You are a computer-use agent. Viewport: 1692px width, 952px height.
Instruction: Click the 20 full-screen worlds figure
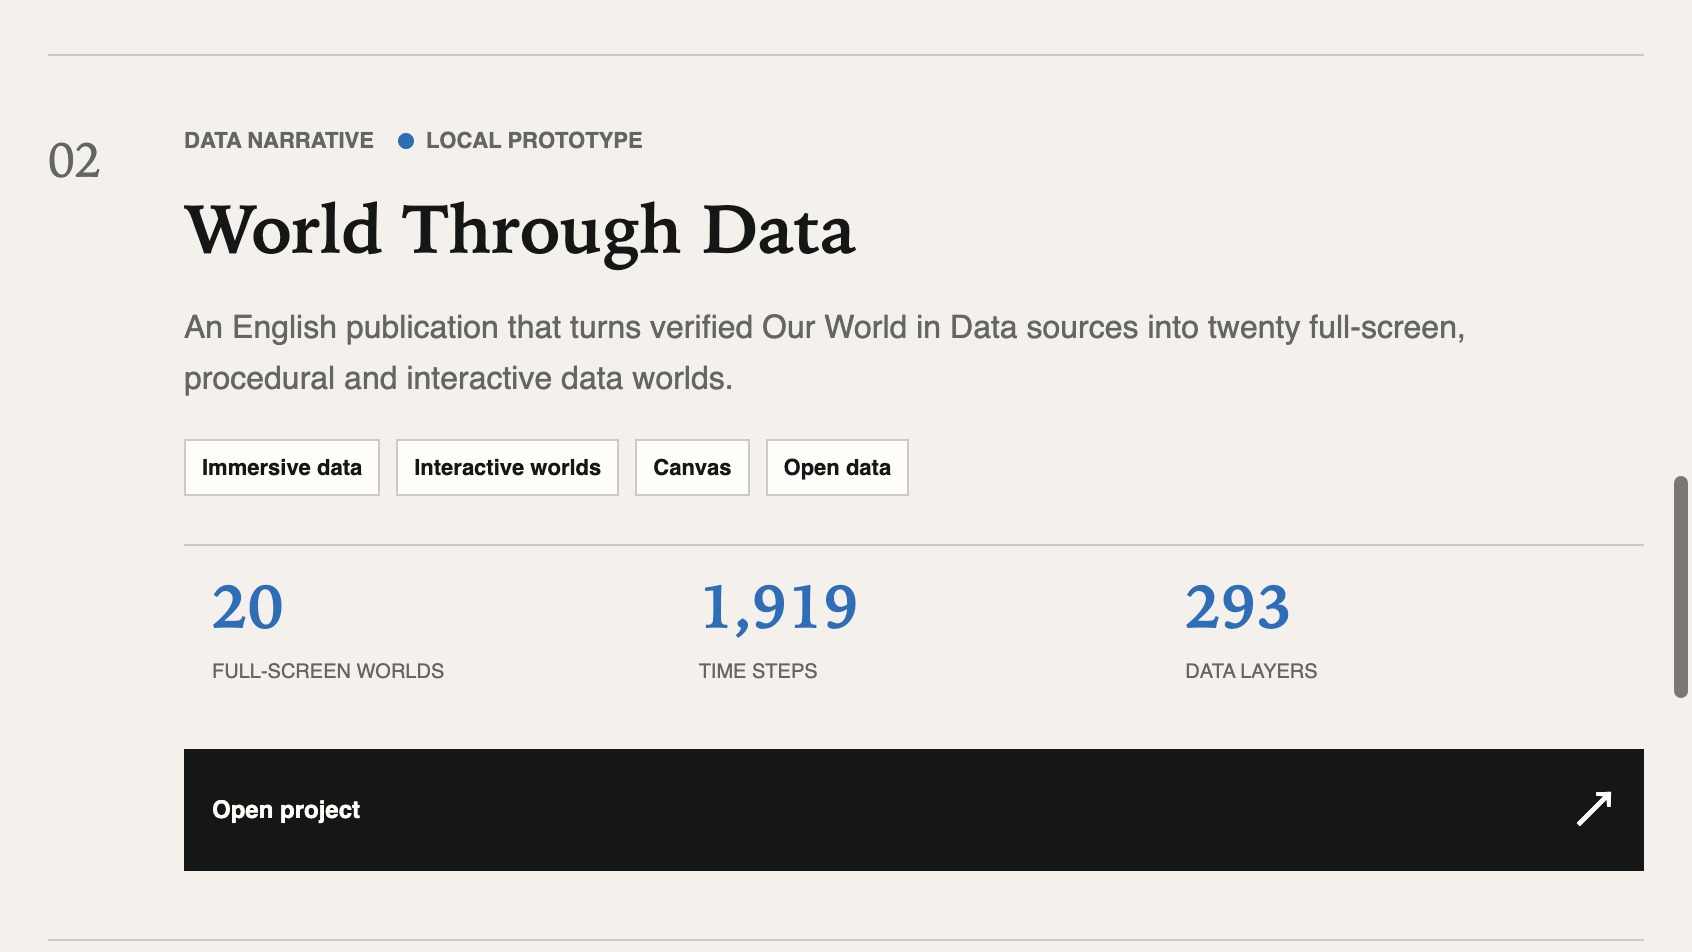(248, 607)
